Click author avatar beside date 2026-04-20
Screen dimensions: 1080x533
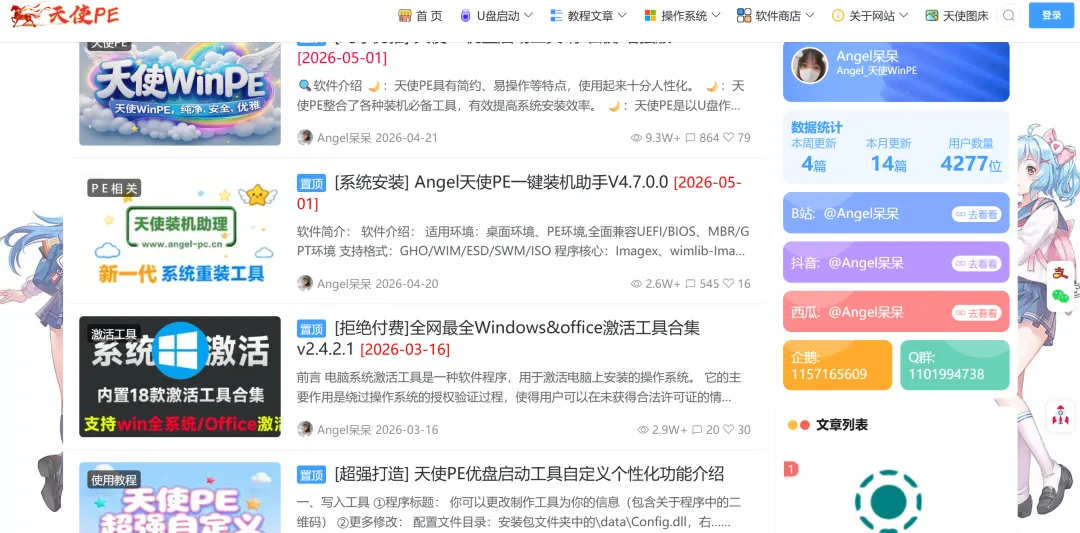(x=305, y=283)
